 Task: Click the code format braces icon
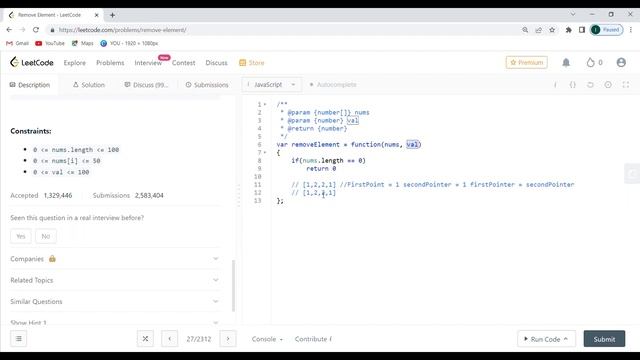point(572,85)
